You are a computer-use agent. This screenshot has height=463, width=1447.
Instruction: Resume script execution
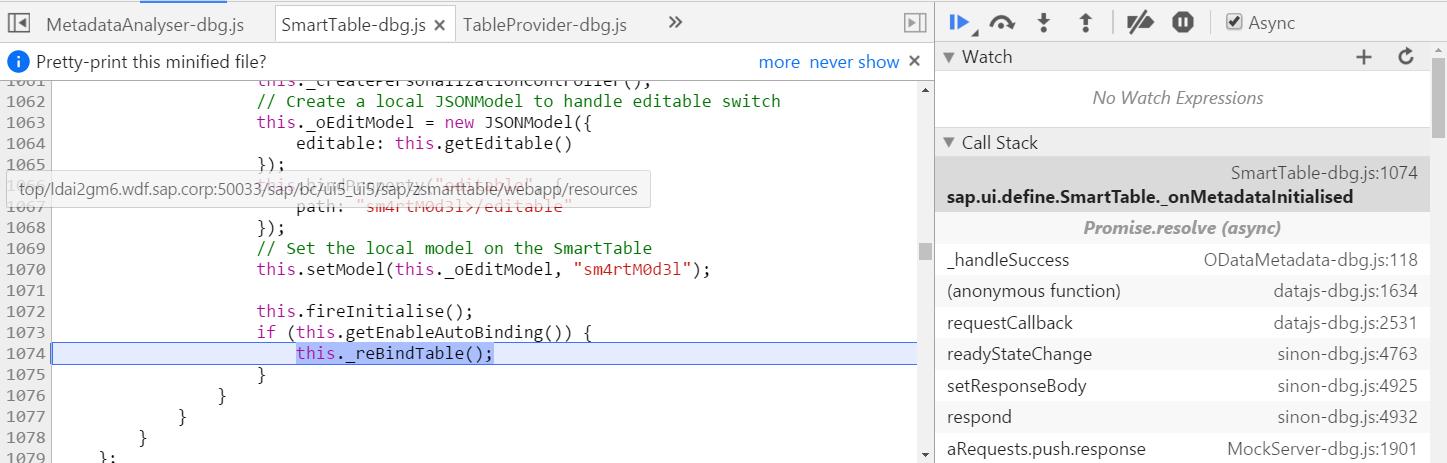(x=959, y=22)
